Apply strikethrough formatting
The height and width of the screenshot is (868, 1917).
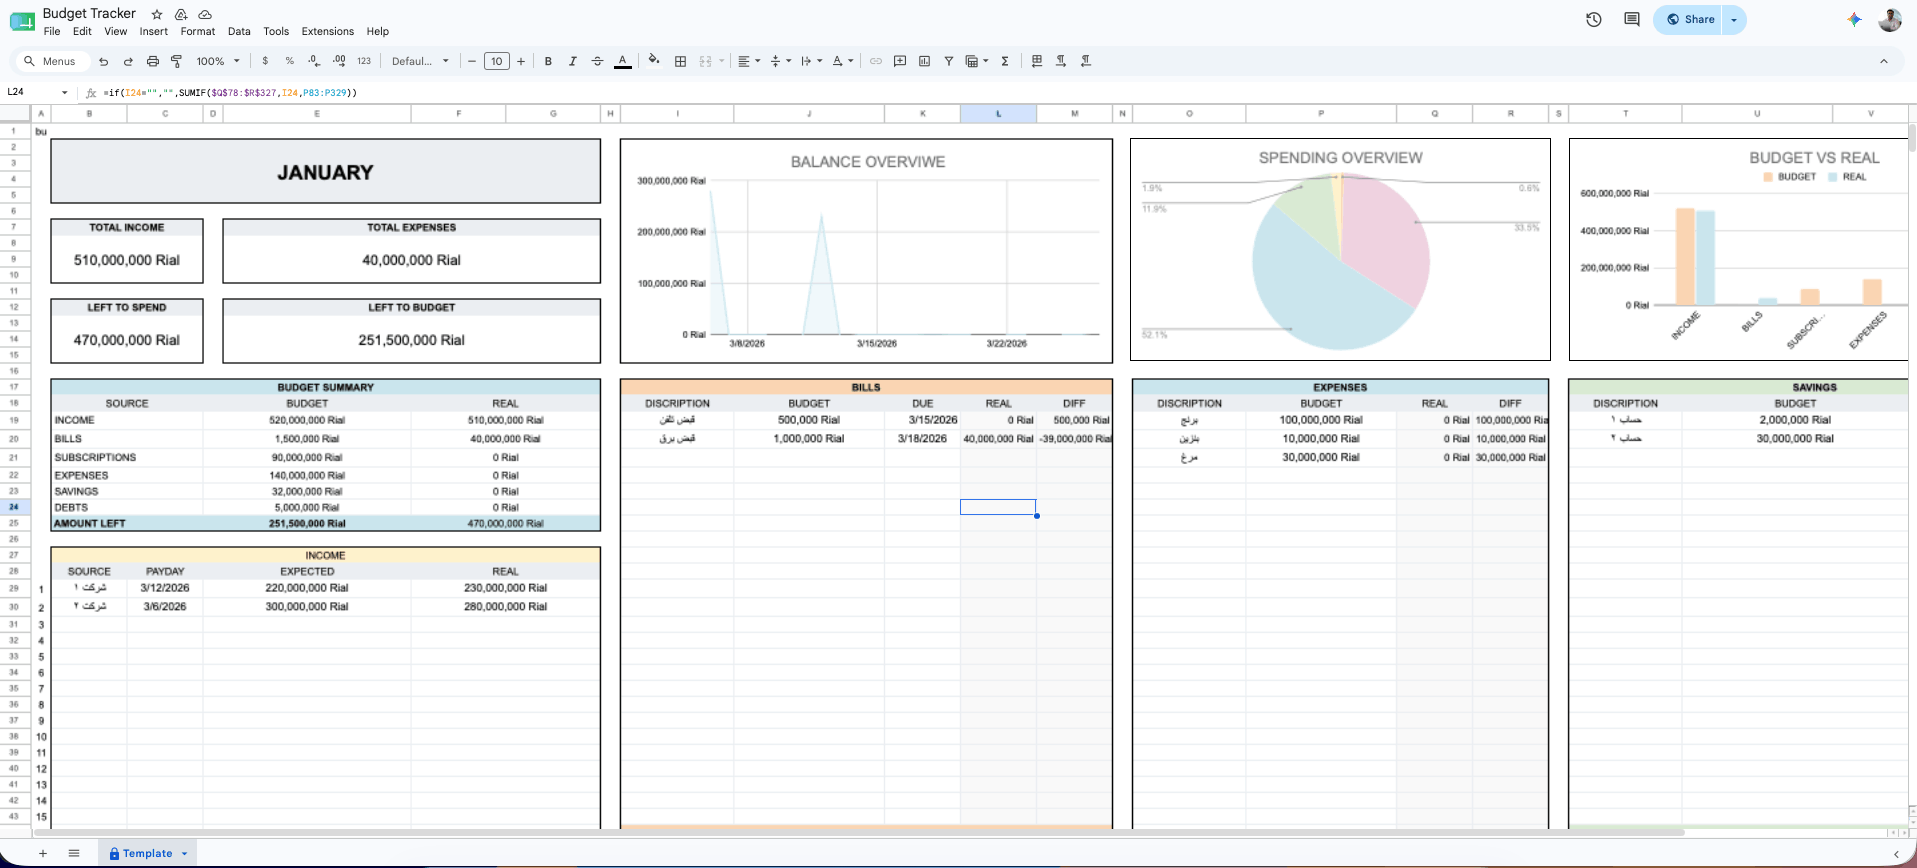597,61
